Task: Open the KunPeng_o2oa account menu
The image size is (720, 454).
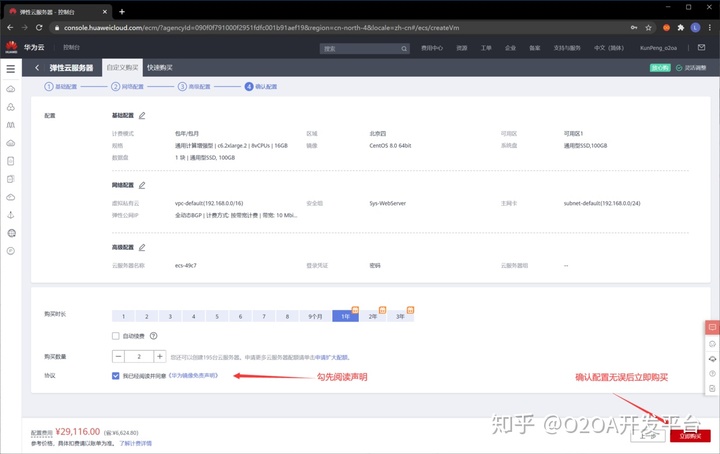Action: pyautogui.click(x=658, y=48)
